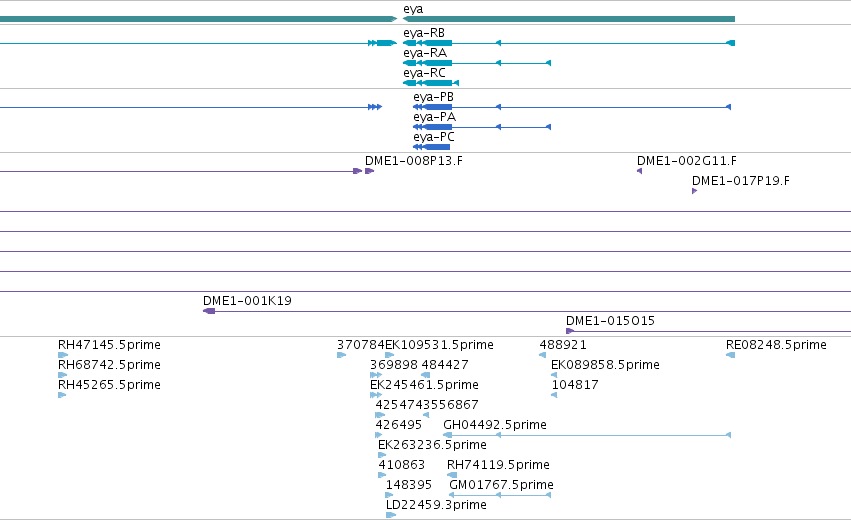The width and height of the screenshot is (851, 520).
Task: Select the RE08248.5prime arrow glyph
Action: (731, 355)
